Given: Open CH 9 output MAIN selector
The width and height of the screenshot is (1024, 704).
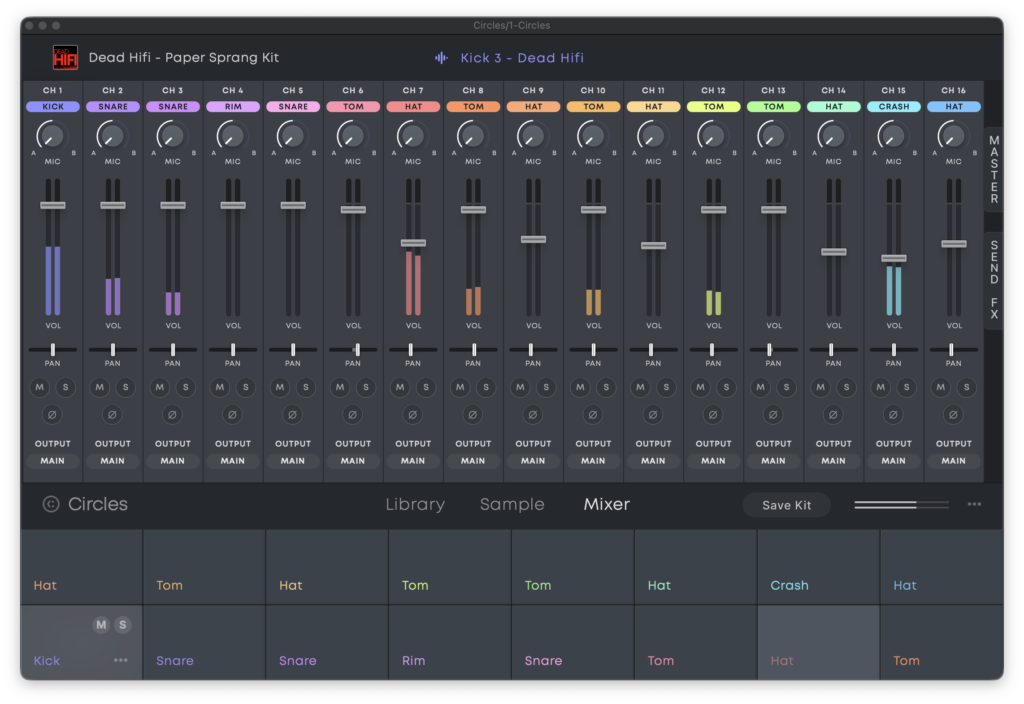Looking at the screenshot, I should [533, 461].
